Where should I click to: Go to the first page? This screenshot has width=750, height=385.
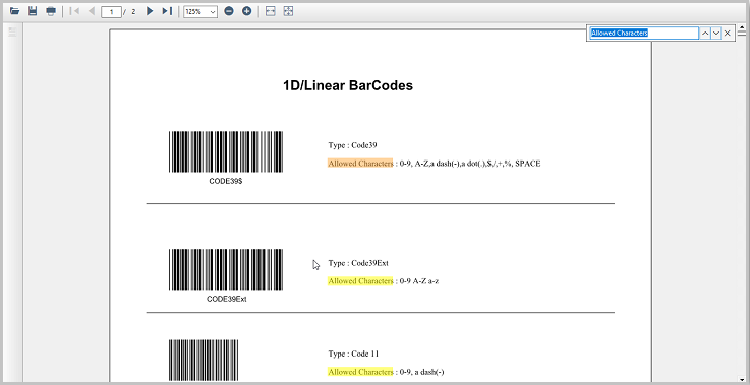[74, 11]
